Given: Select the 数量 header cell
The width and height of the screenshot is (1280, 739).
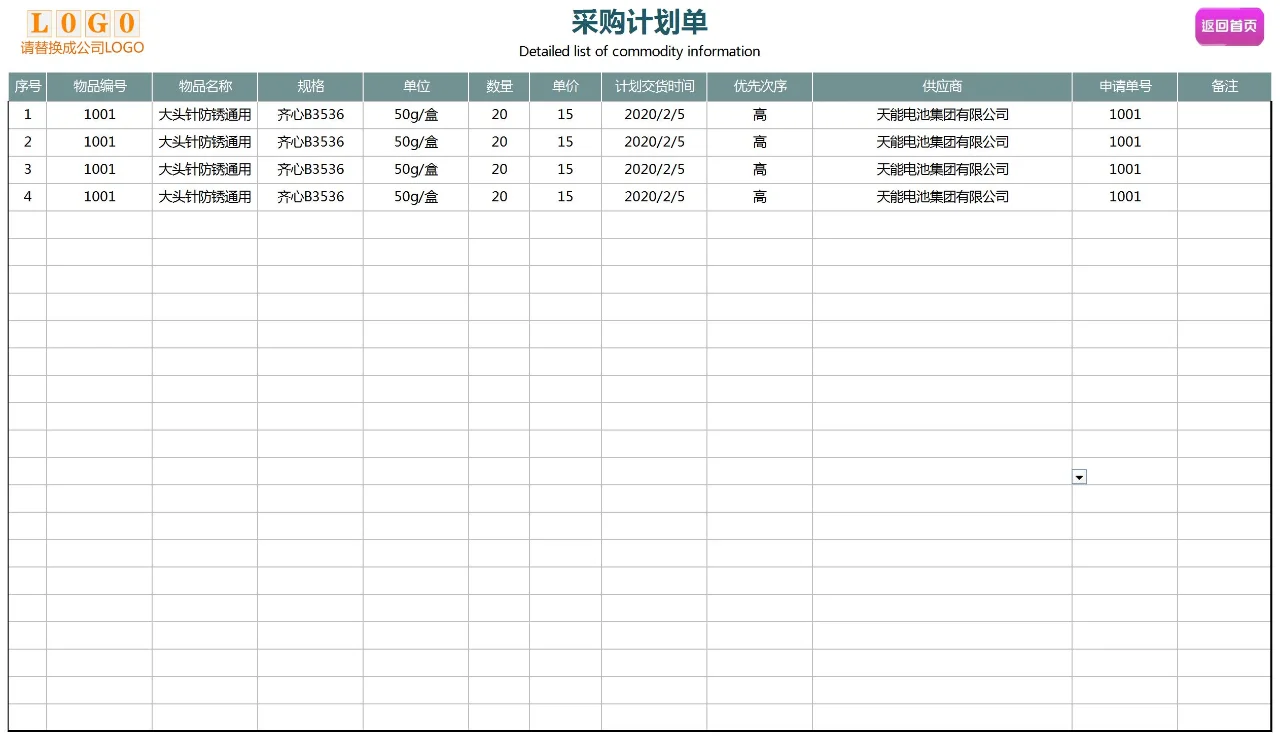Looking at the screenshot, I should [498, 87].
